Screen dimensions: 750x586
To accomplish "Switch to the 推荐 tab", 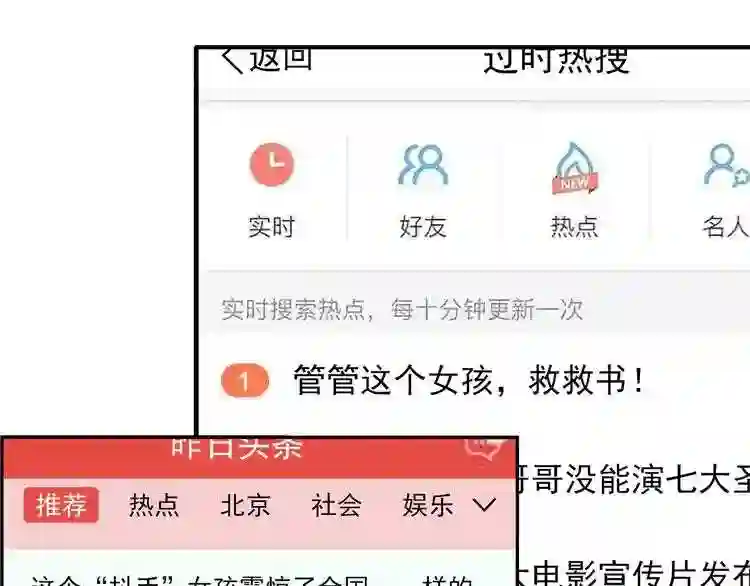I will pos(61,505).
